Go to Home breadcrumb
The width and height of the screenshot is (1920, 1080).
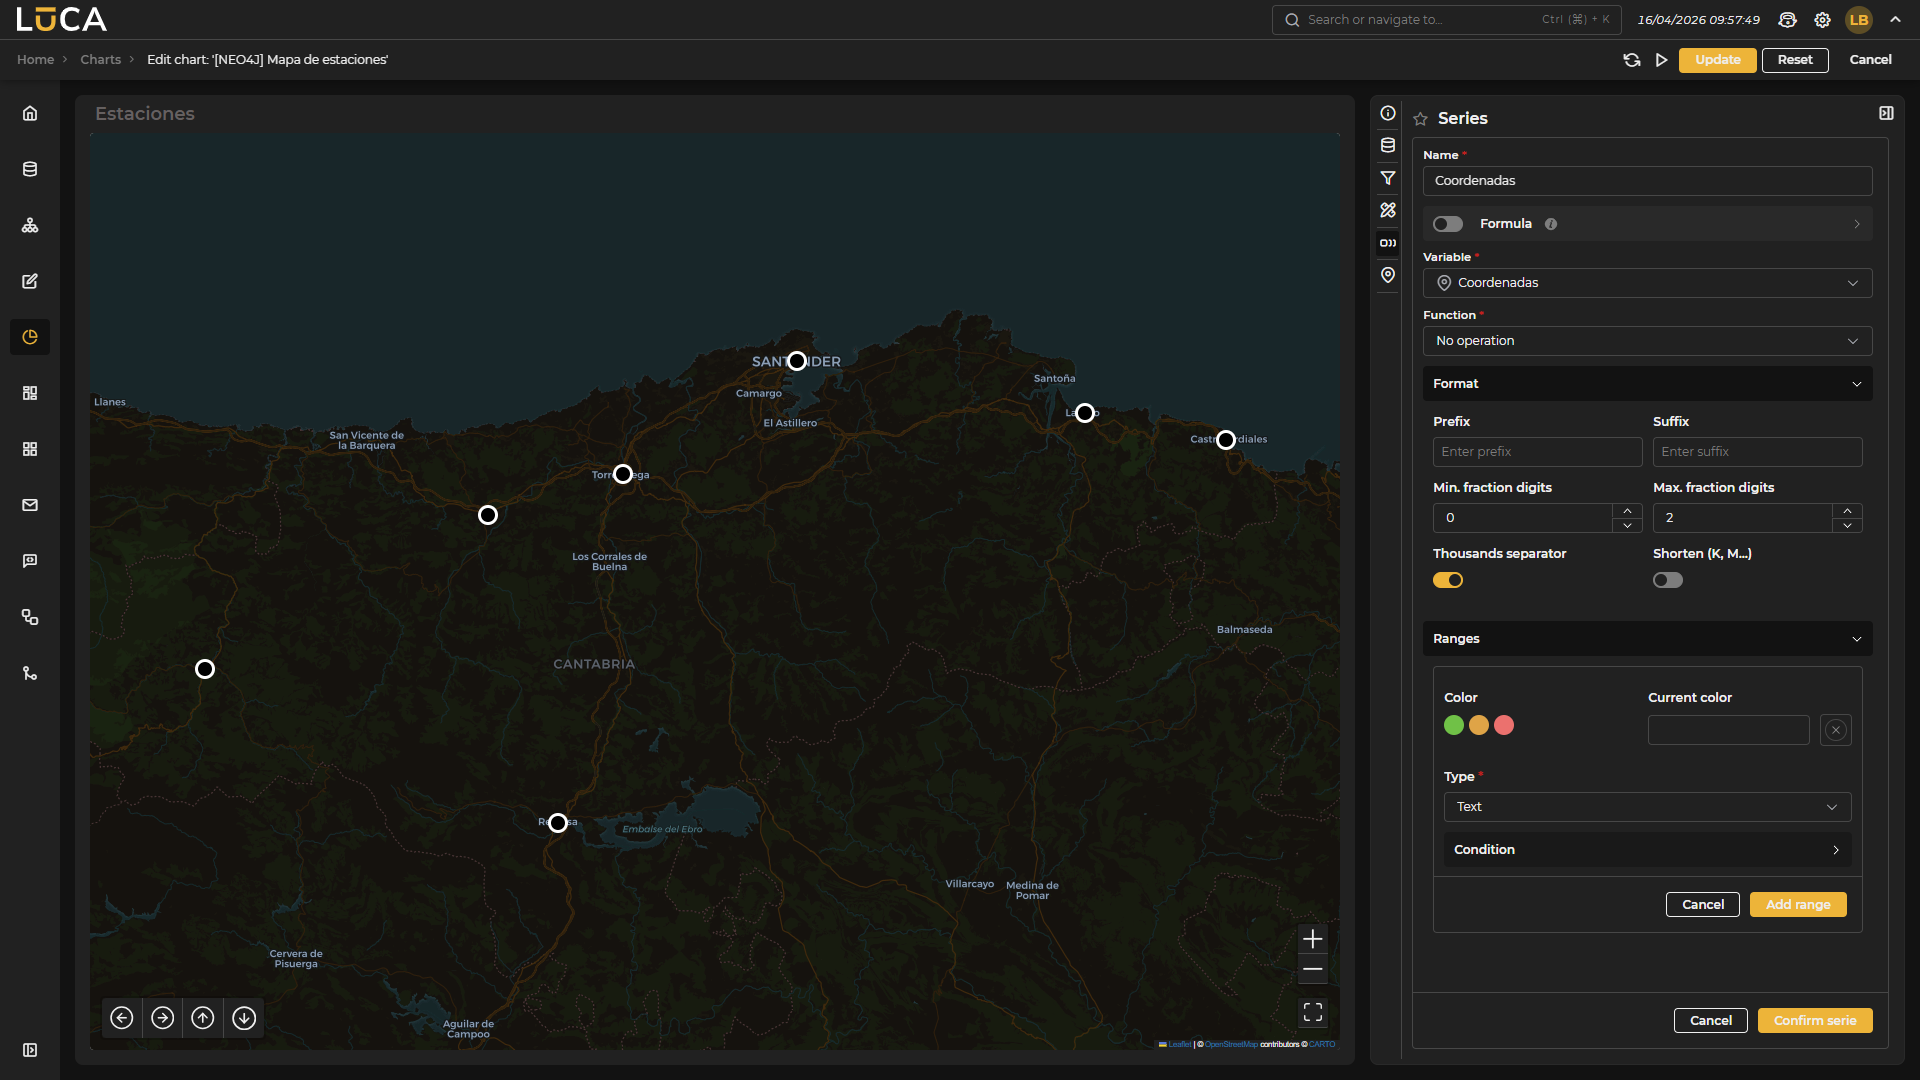(x=35, y=60)
